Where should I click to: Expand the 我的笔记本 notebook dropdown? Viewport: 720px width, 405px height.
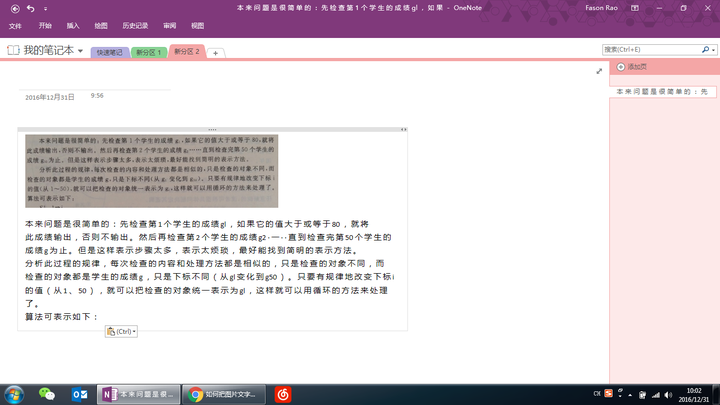coord(80,51)
